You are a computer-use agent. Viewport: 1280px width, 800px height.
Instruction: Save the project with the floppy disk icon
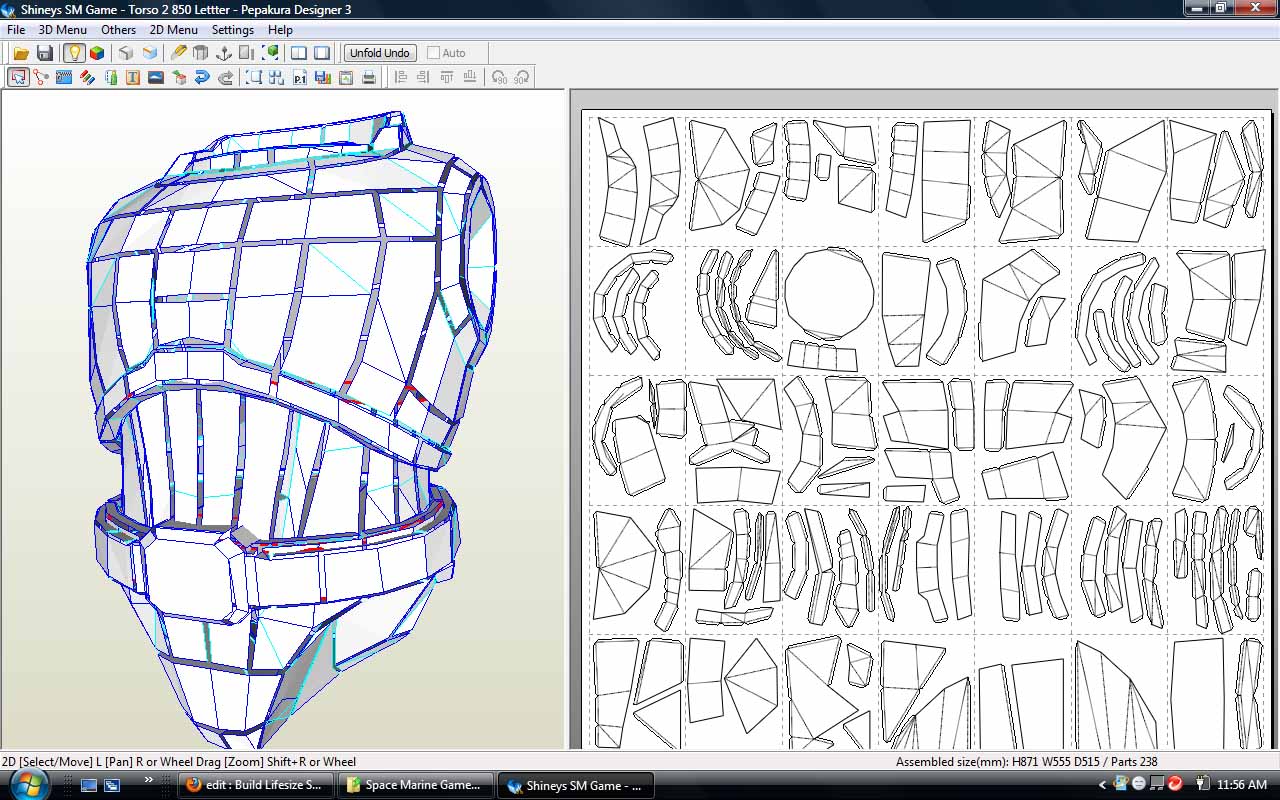(44, 53)
